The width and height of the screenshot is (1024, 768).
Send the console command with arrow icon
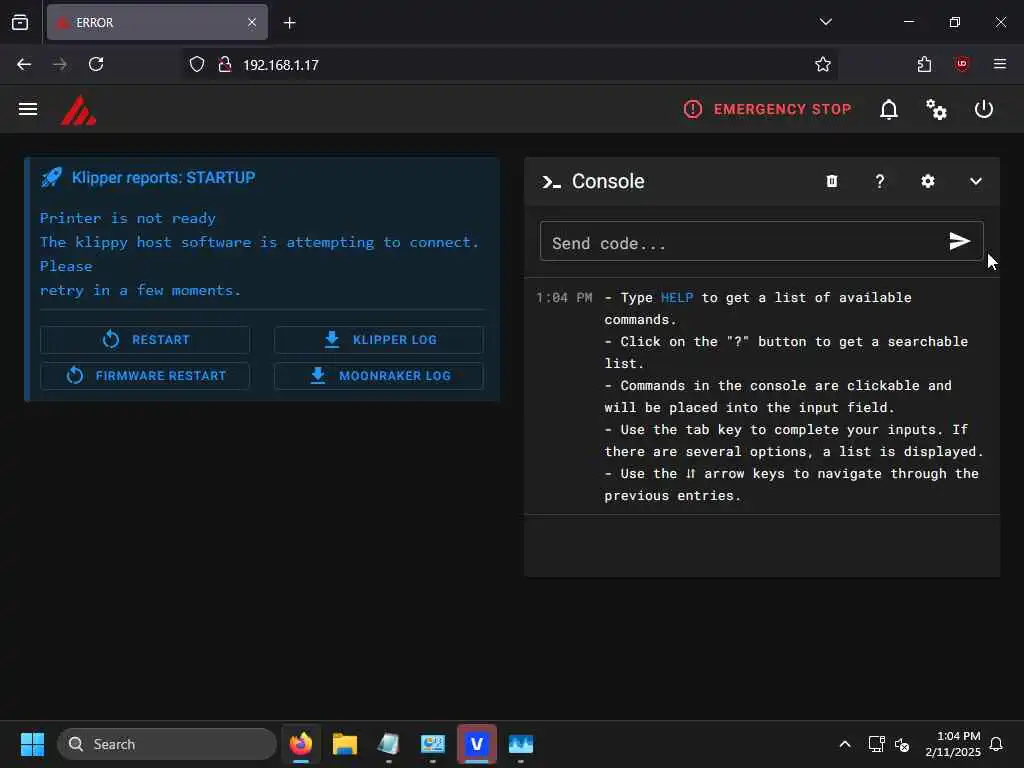959,241
